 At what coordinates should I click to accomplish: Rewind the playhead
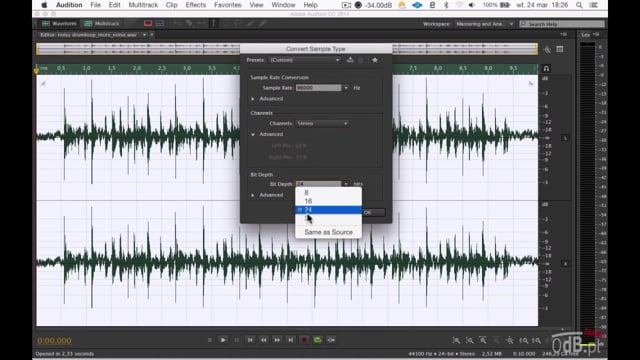tap(264, 340)
